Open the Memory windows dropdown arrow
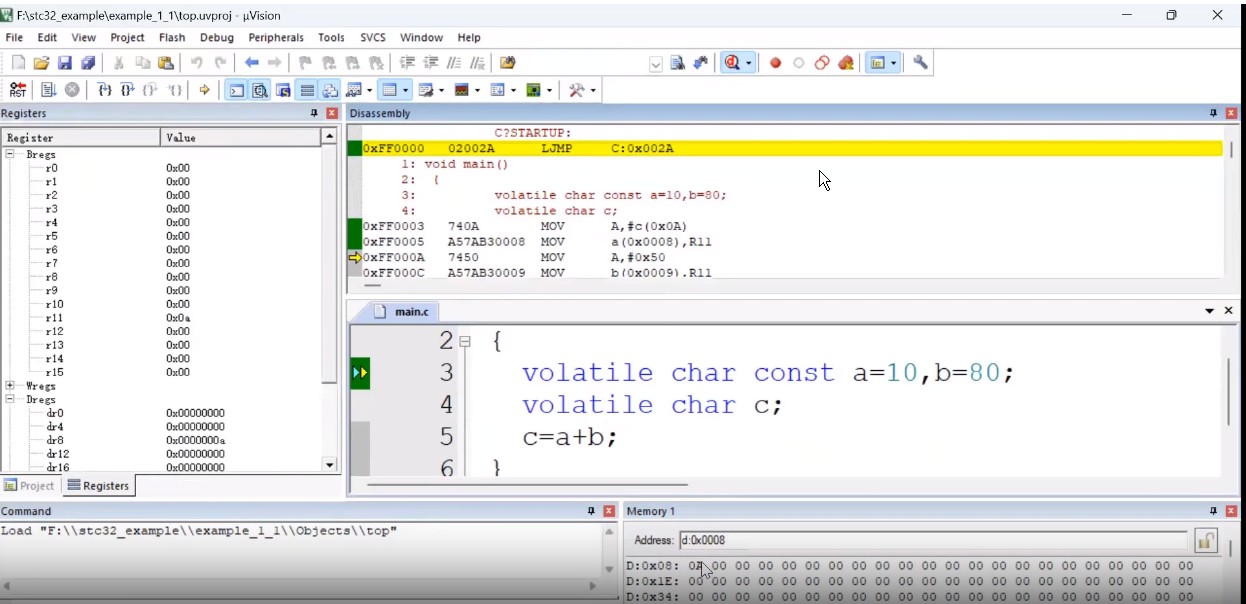Image resolution: width=1246 pixels, height=604 pixels. point(406,90)
